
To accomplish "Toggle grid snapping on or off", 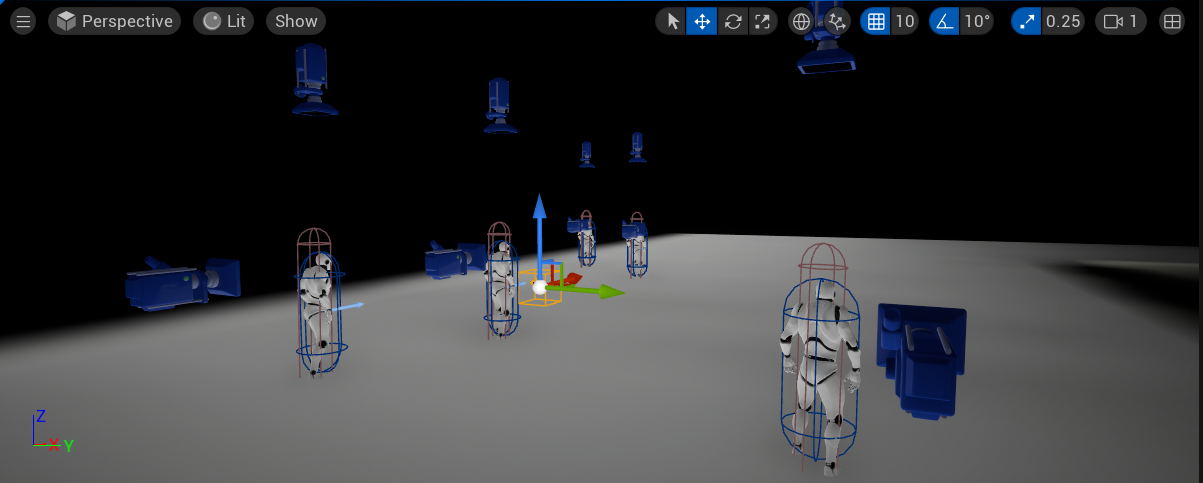I will pyautogui.click(x=876, y=21).
